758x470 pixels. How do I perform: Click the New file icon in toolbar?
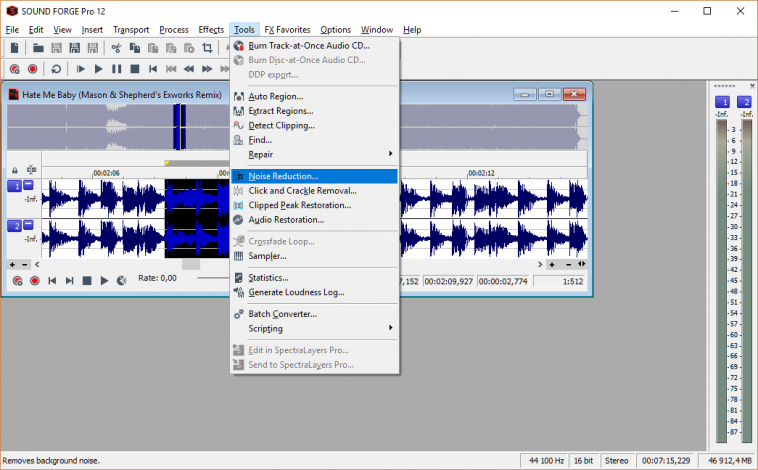15,48
